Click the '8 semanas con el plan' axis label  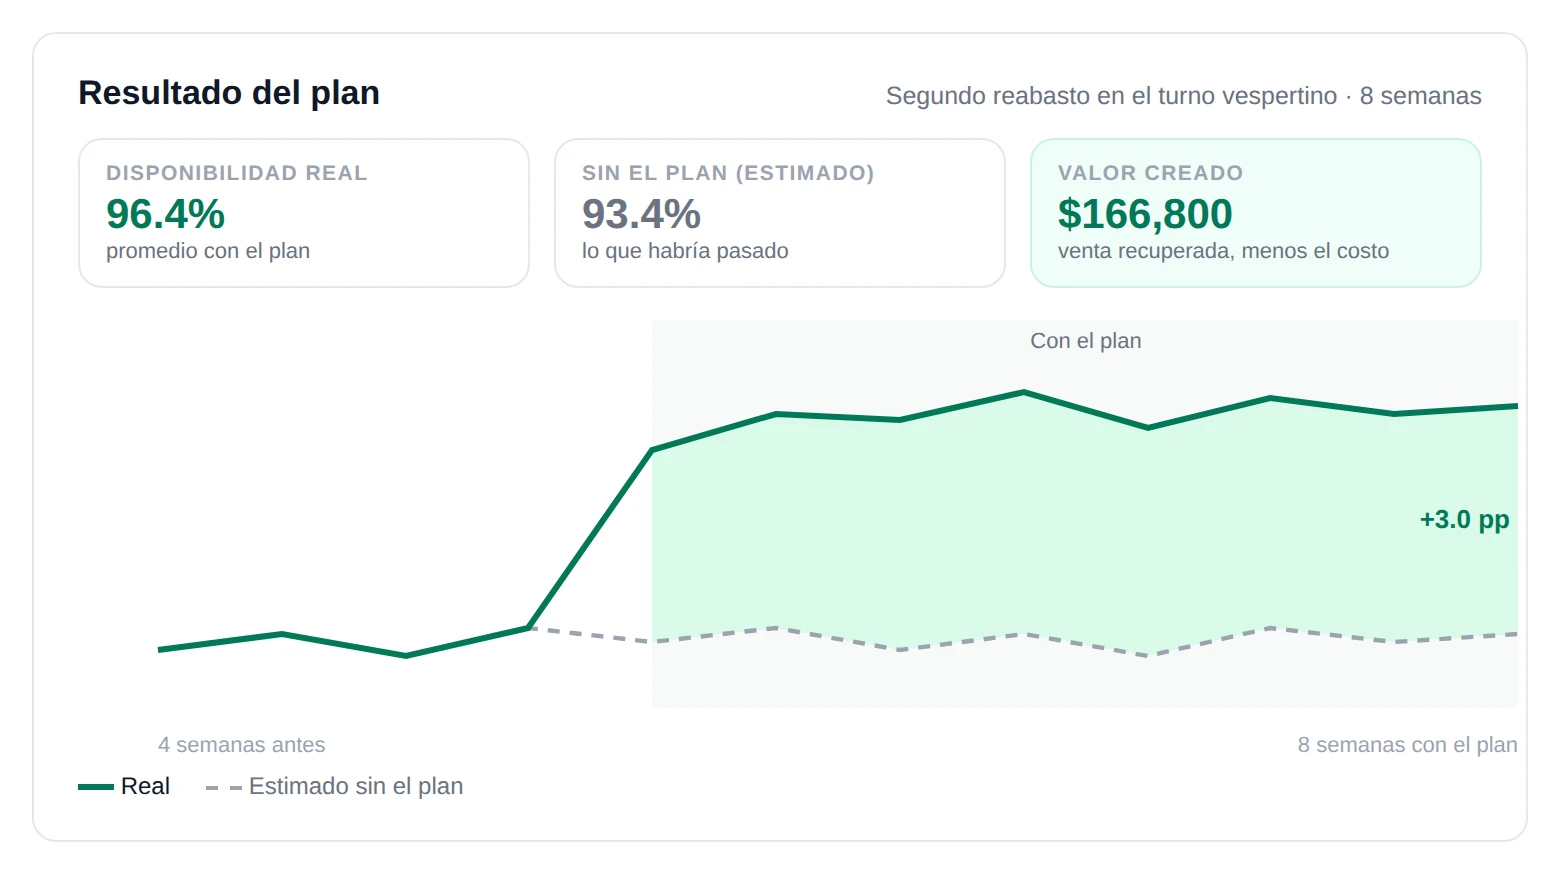tap(1407, 745)
